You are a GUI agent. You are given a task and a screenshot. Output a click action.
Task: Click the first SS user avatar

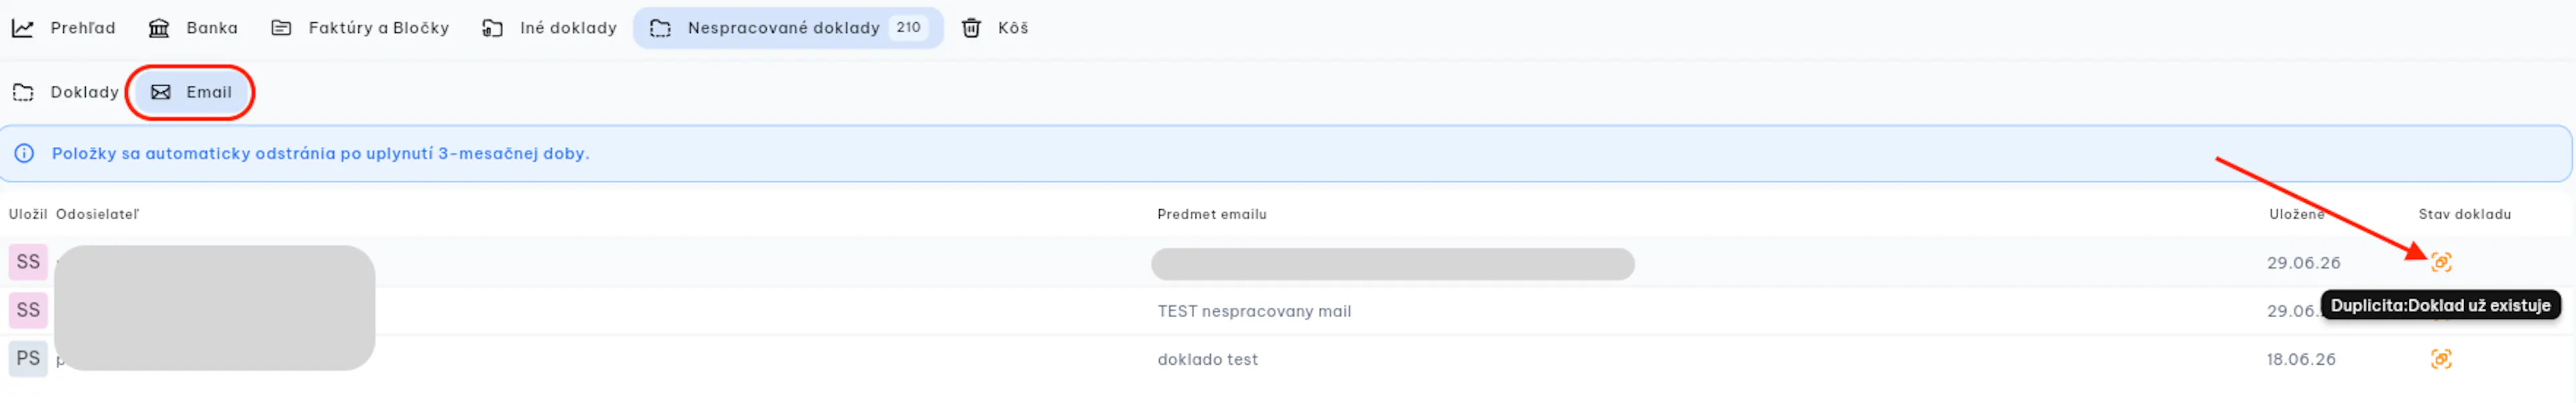(28, 262)
